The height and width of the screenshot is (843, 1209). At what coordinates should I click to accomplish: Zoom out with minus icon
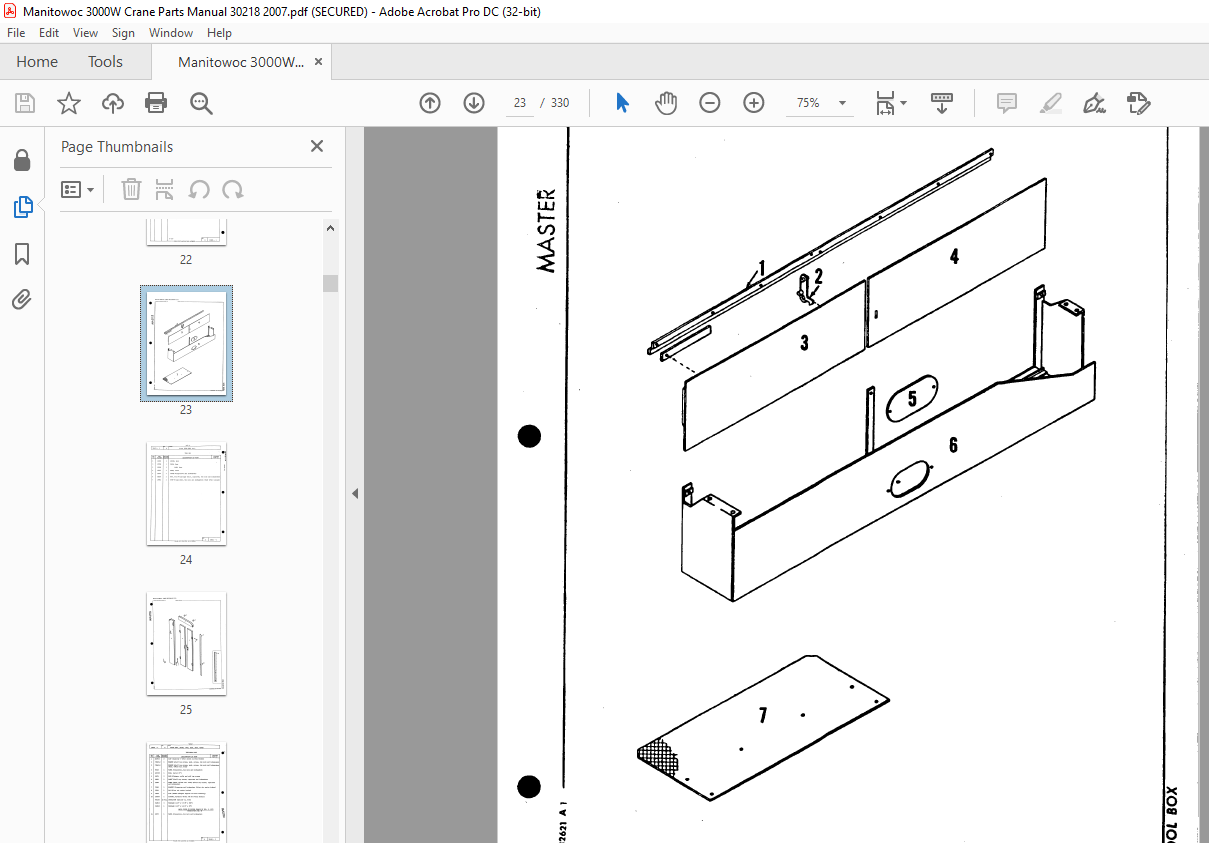(x=710, y=103)
